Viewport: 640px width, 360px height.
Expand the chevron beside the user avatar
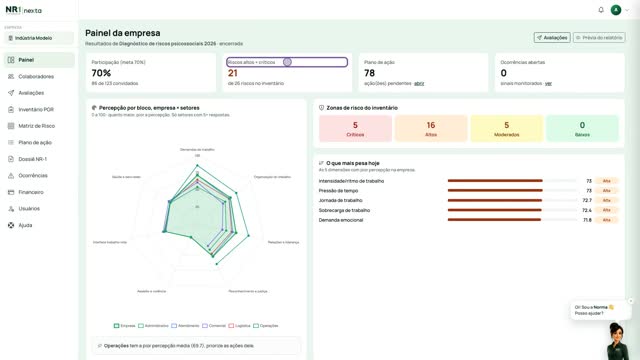pos(627,10)
